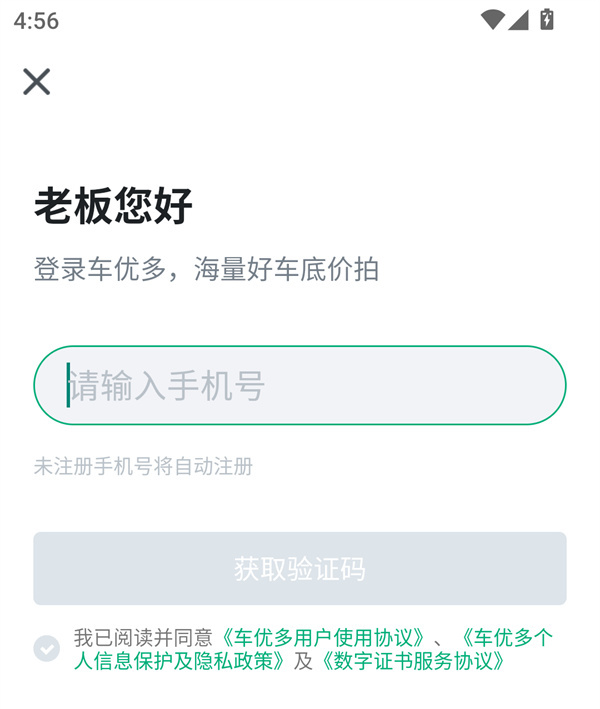The image size is (600, 709).
Task: Click the empty right side of phone field
Action: pos(450,386)
